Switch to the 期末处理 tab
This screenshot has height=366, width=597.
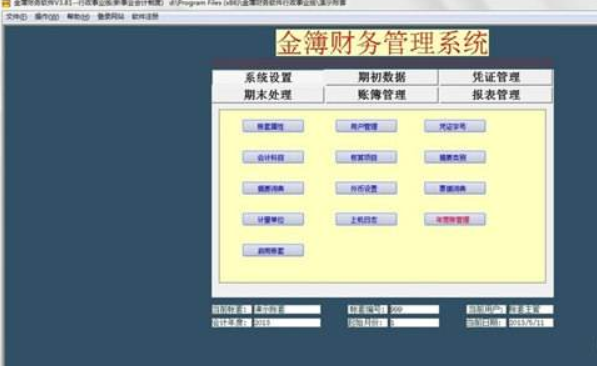click(x=268, y=94)
